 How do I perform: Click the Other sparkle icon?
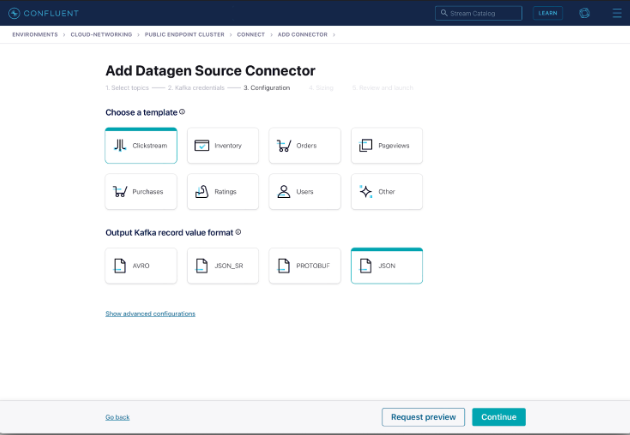(x=366, y=192)
